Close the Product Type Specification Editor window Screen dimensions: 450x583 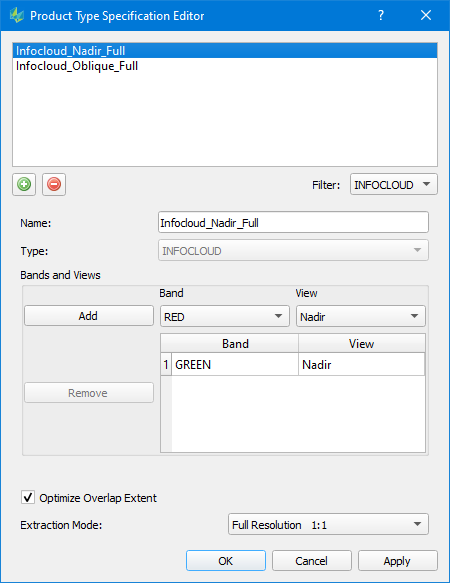click(426, 15)
